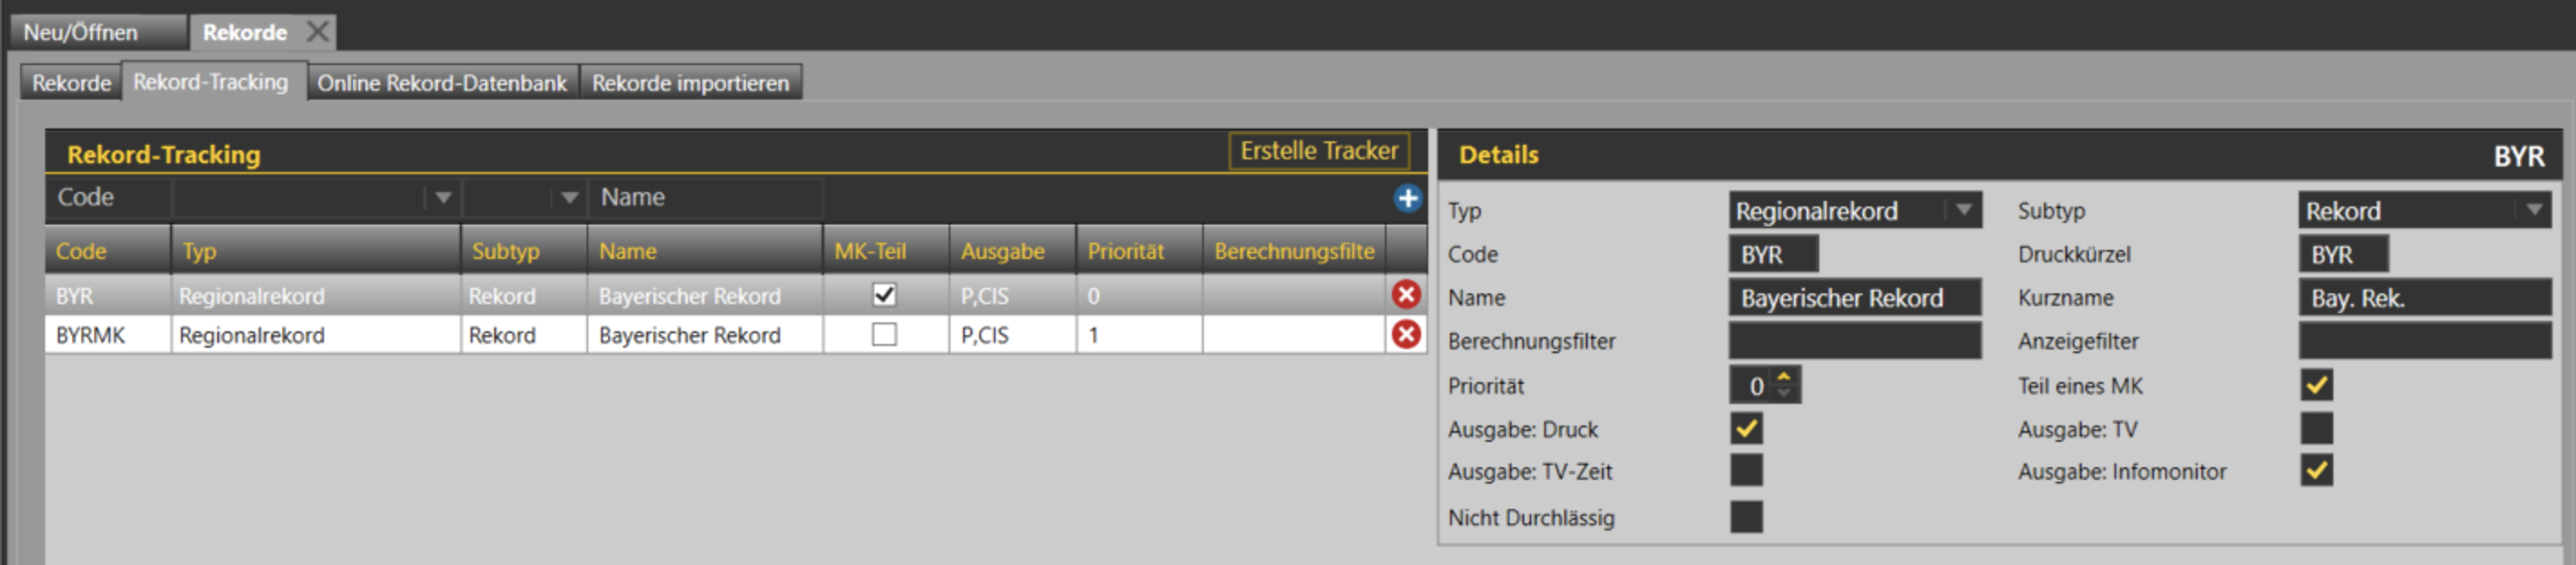This screenshot has height=565, width=2576.
Task: Click Rekord subtype cell in BYRMK row
Action: pyautogui.click(x=524, y=335)
